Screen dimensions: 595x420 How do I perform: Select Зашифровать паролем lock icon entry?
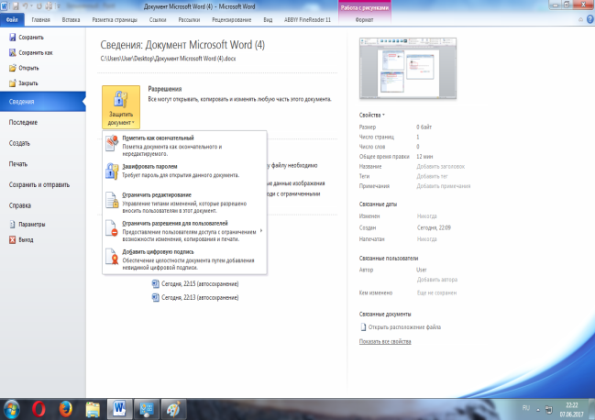[184, 171]
